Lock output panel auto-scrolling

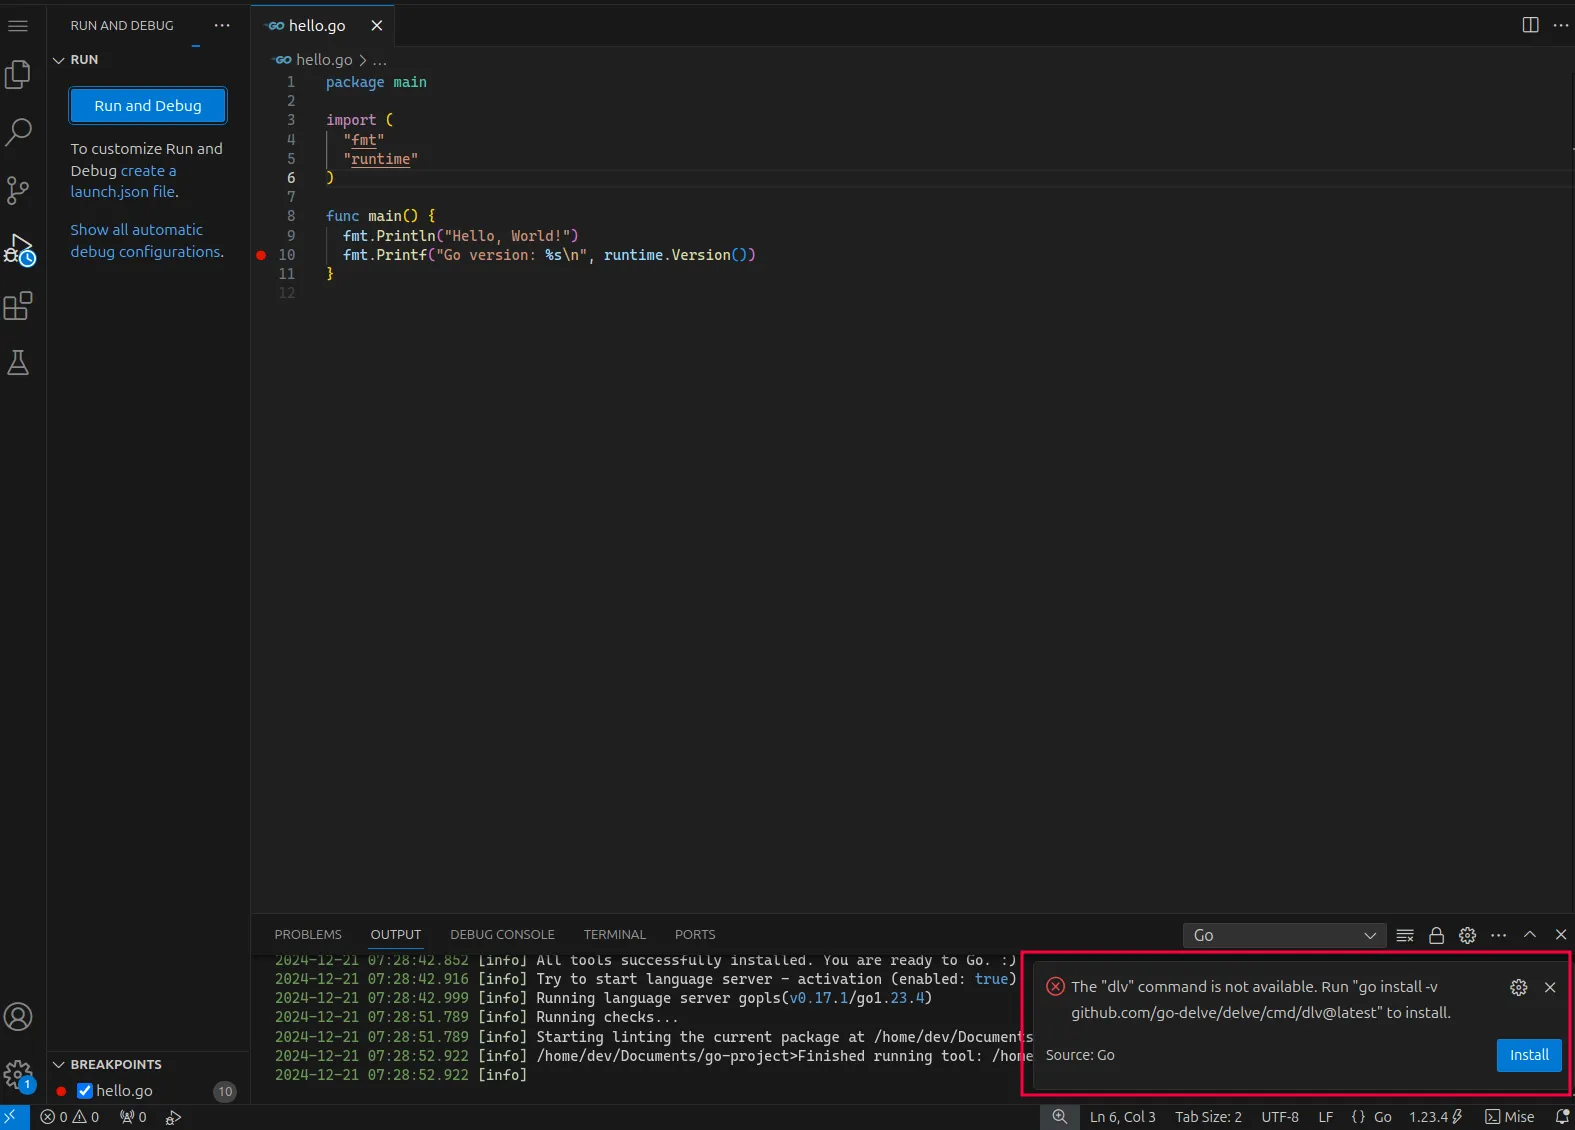pyautogui.click(x=1436, y=935)
